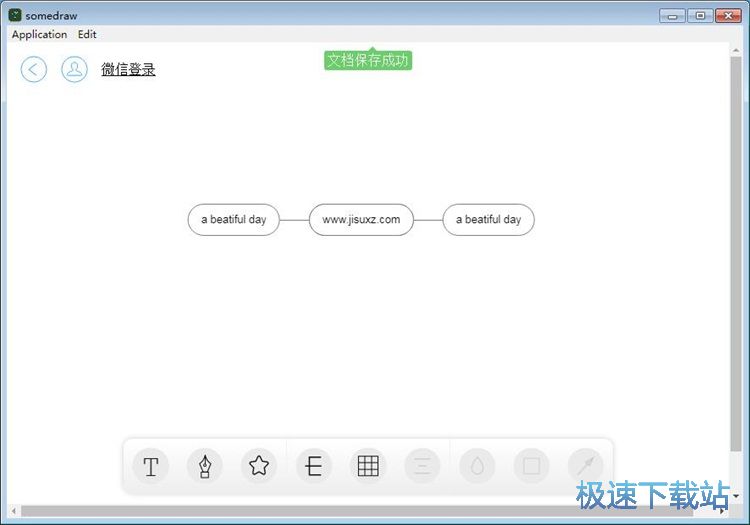Dismiss the green 文档保存成功 notification
The image size is (750, 525).
pyautogui.click(x=368, y=60)
